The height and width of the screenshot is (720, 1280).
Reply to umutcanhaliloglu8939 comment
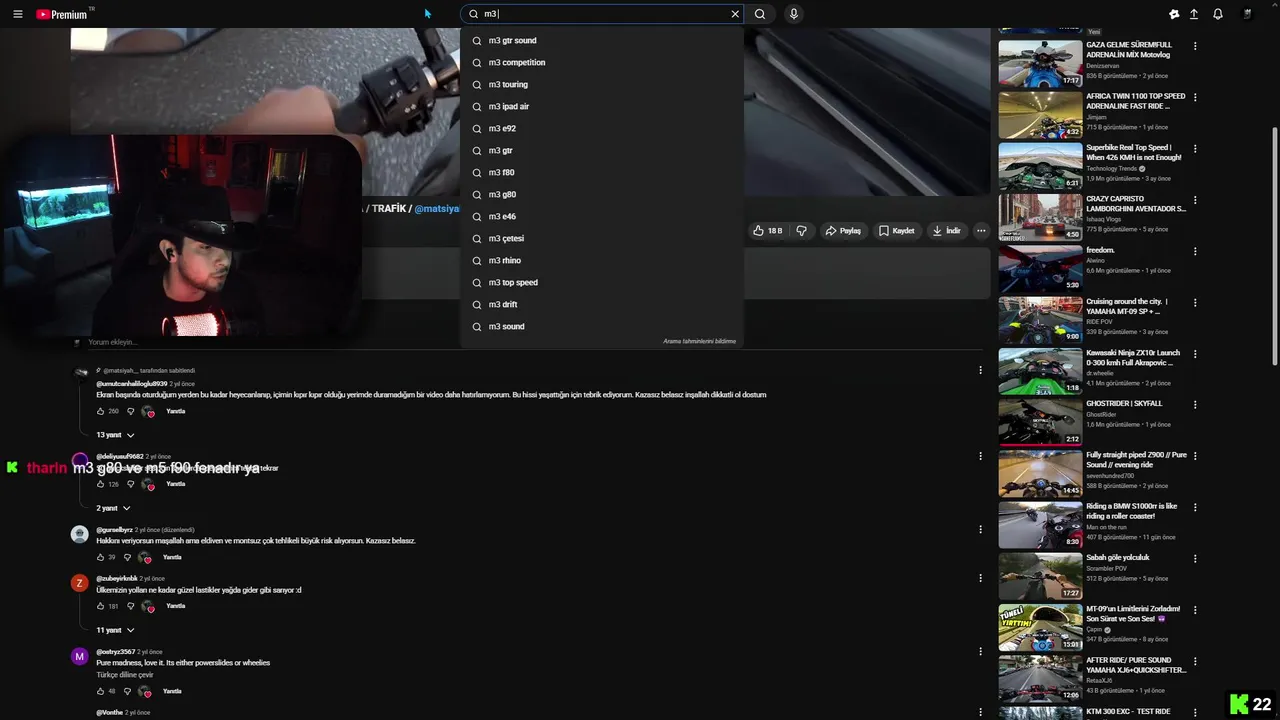pyautogui.click(x=175, y=411)
